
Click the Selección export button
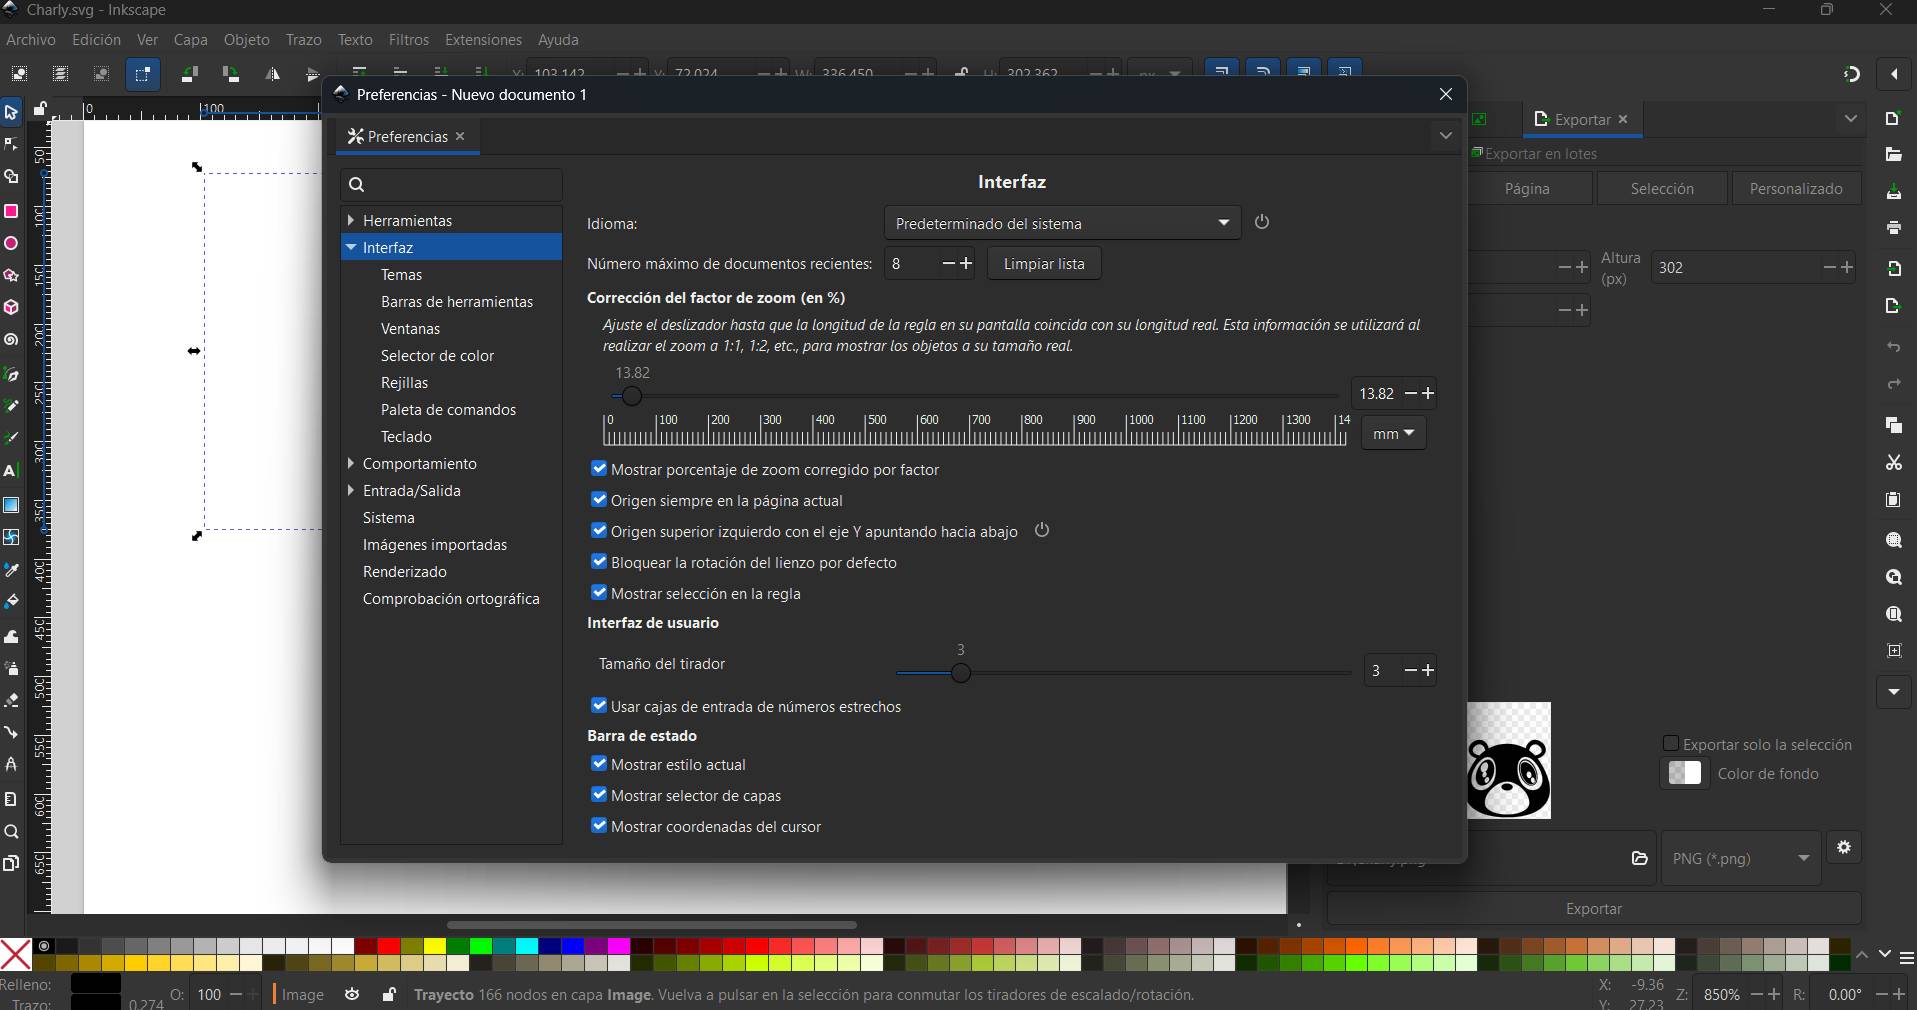click(x=1662, y=189)
